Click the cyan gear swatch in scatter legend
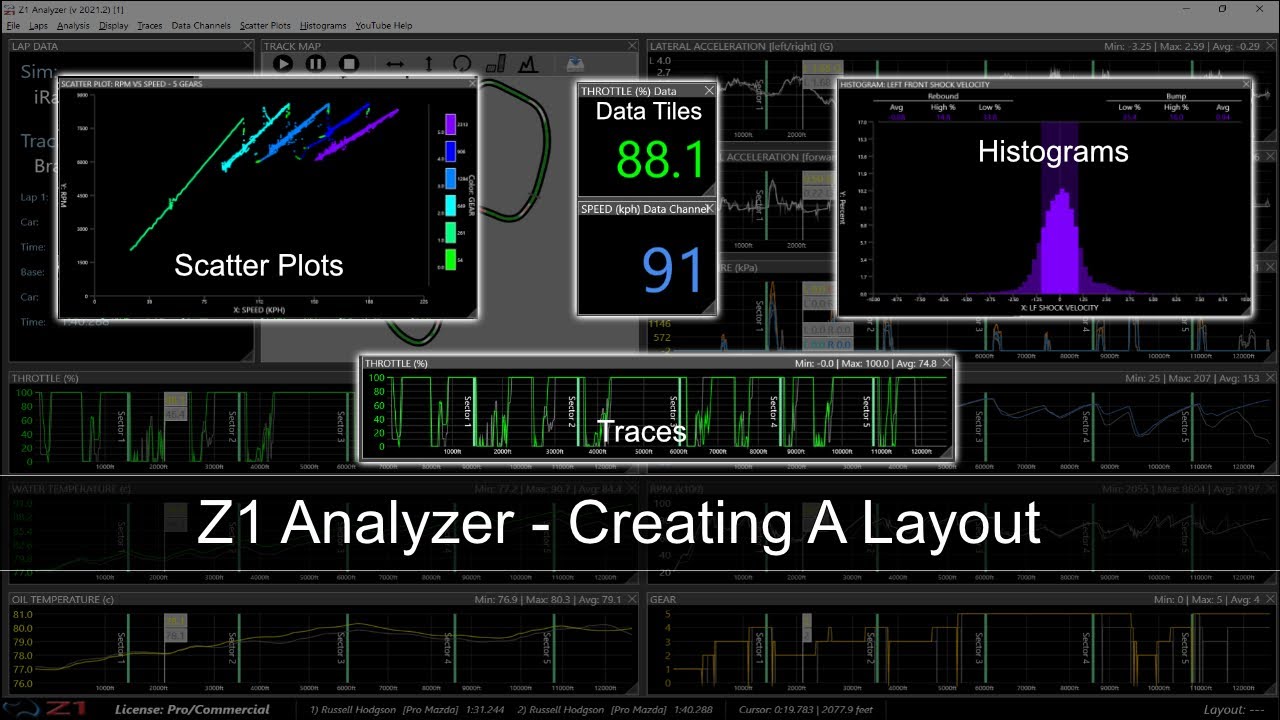 (451, 206)
